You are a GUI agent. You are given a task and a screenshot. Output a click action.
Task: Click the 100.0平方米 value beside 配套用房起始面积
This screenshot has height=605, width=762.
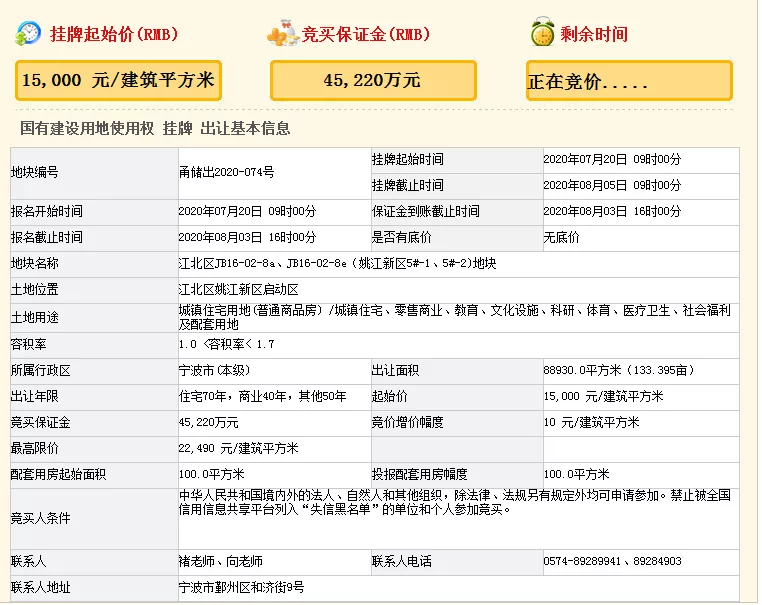click(x=212, y=475)
